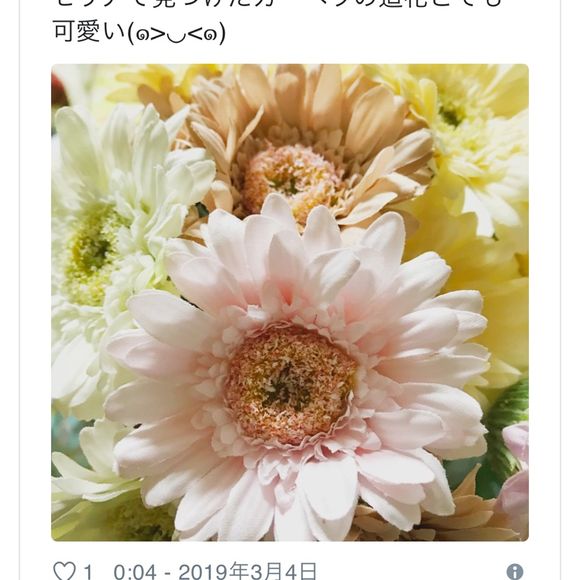Click the 2019年3月4日 date text
This screenshot has width=580, height=580.
[248, 571]
